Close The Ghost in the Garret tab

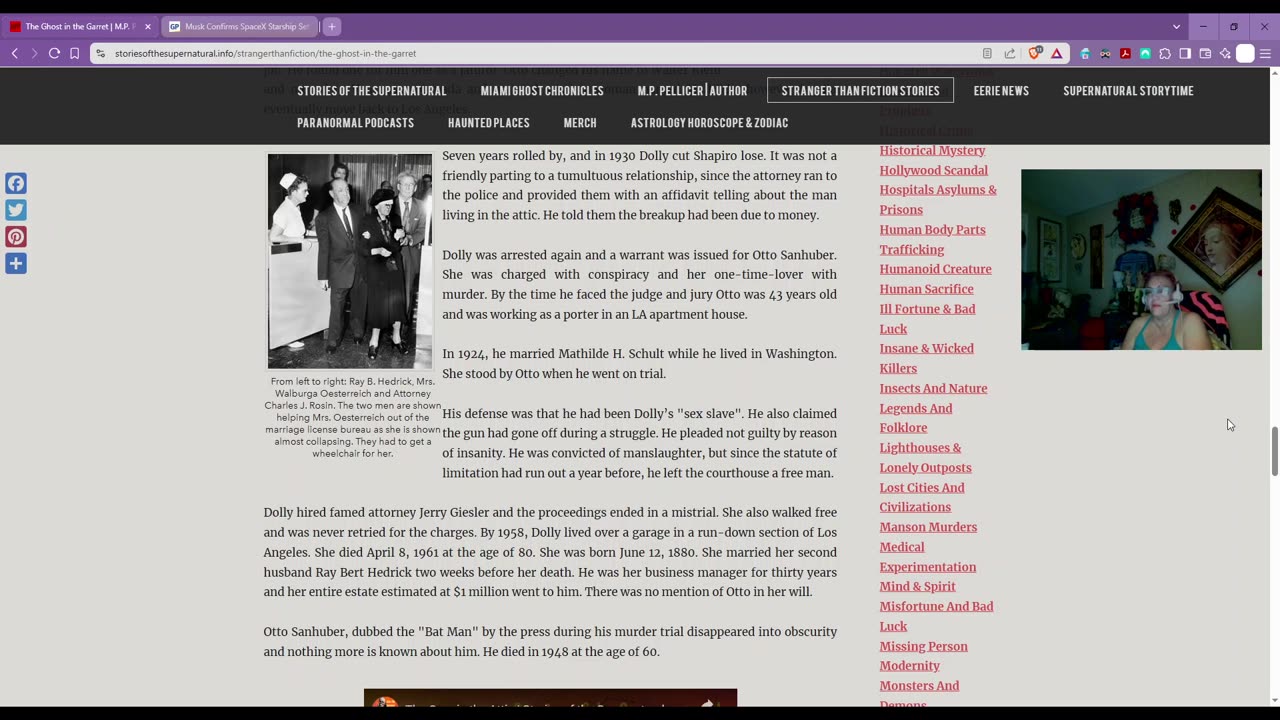pyautogui.click(x=148, y=26)
